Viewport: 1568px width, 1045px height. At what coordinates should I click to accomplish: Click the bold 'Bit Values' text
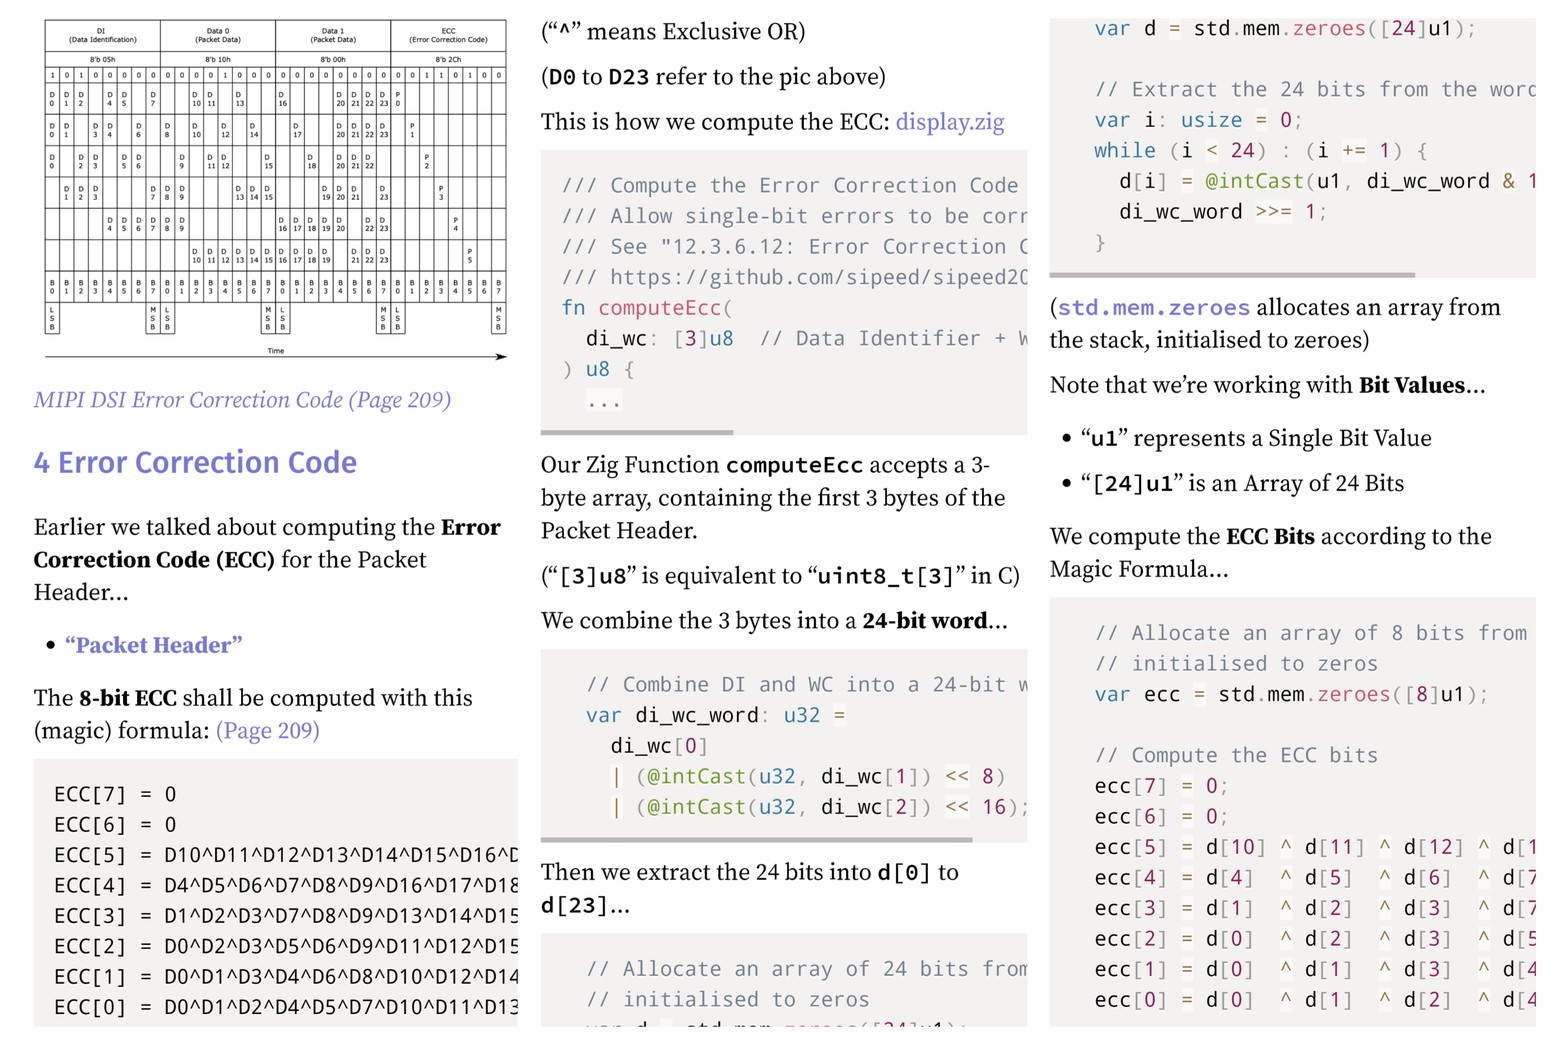pos(1411,385)
